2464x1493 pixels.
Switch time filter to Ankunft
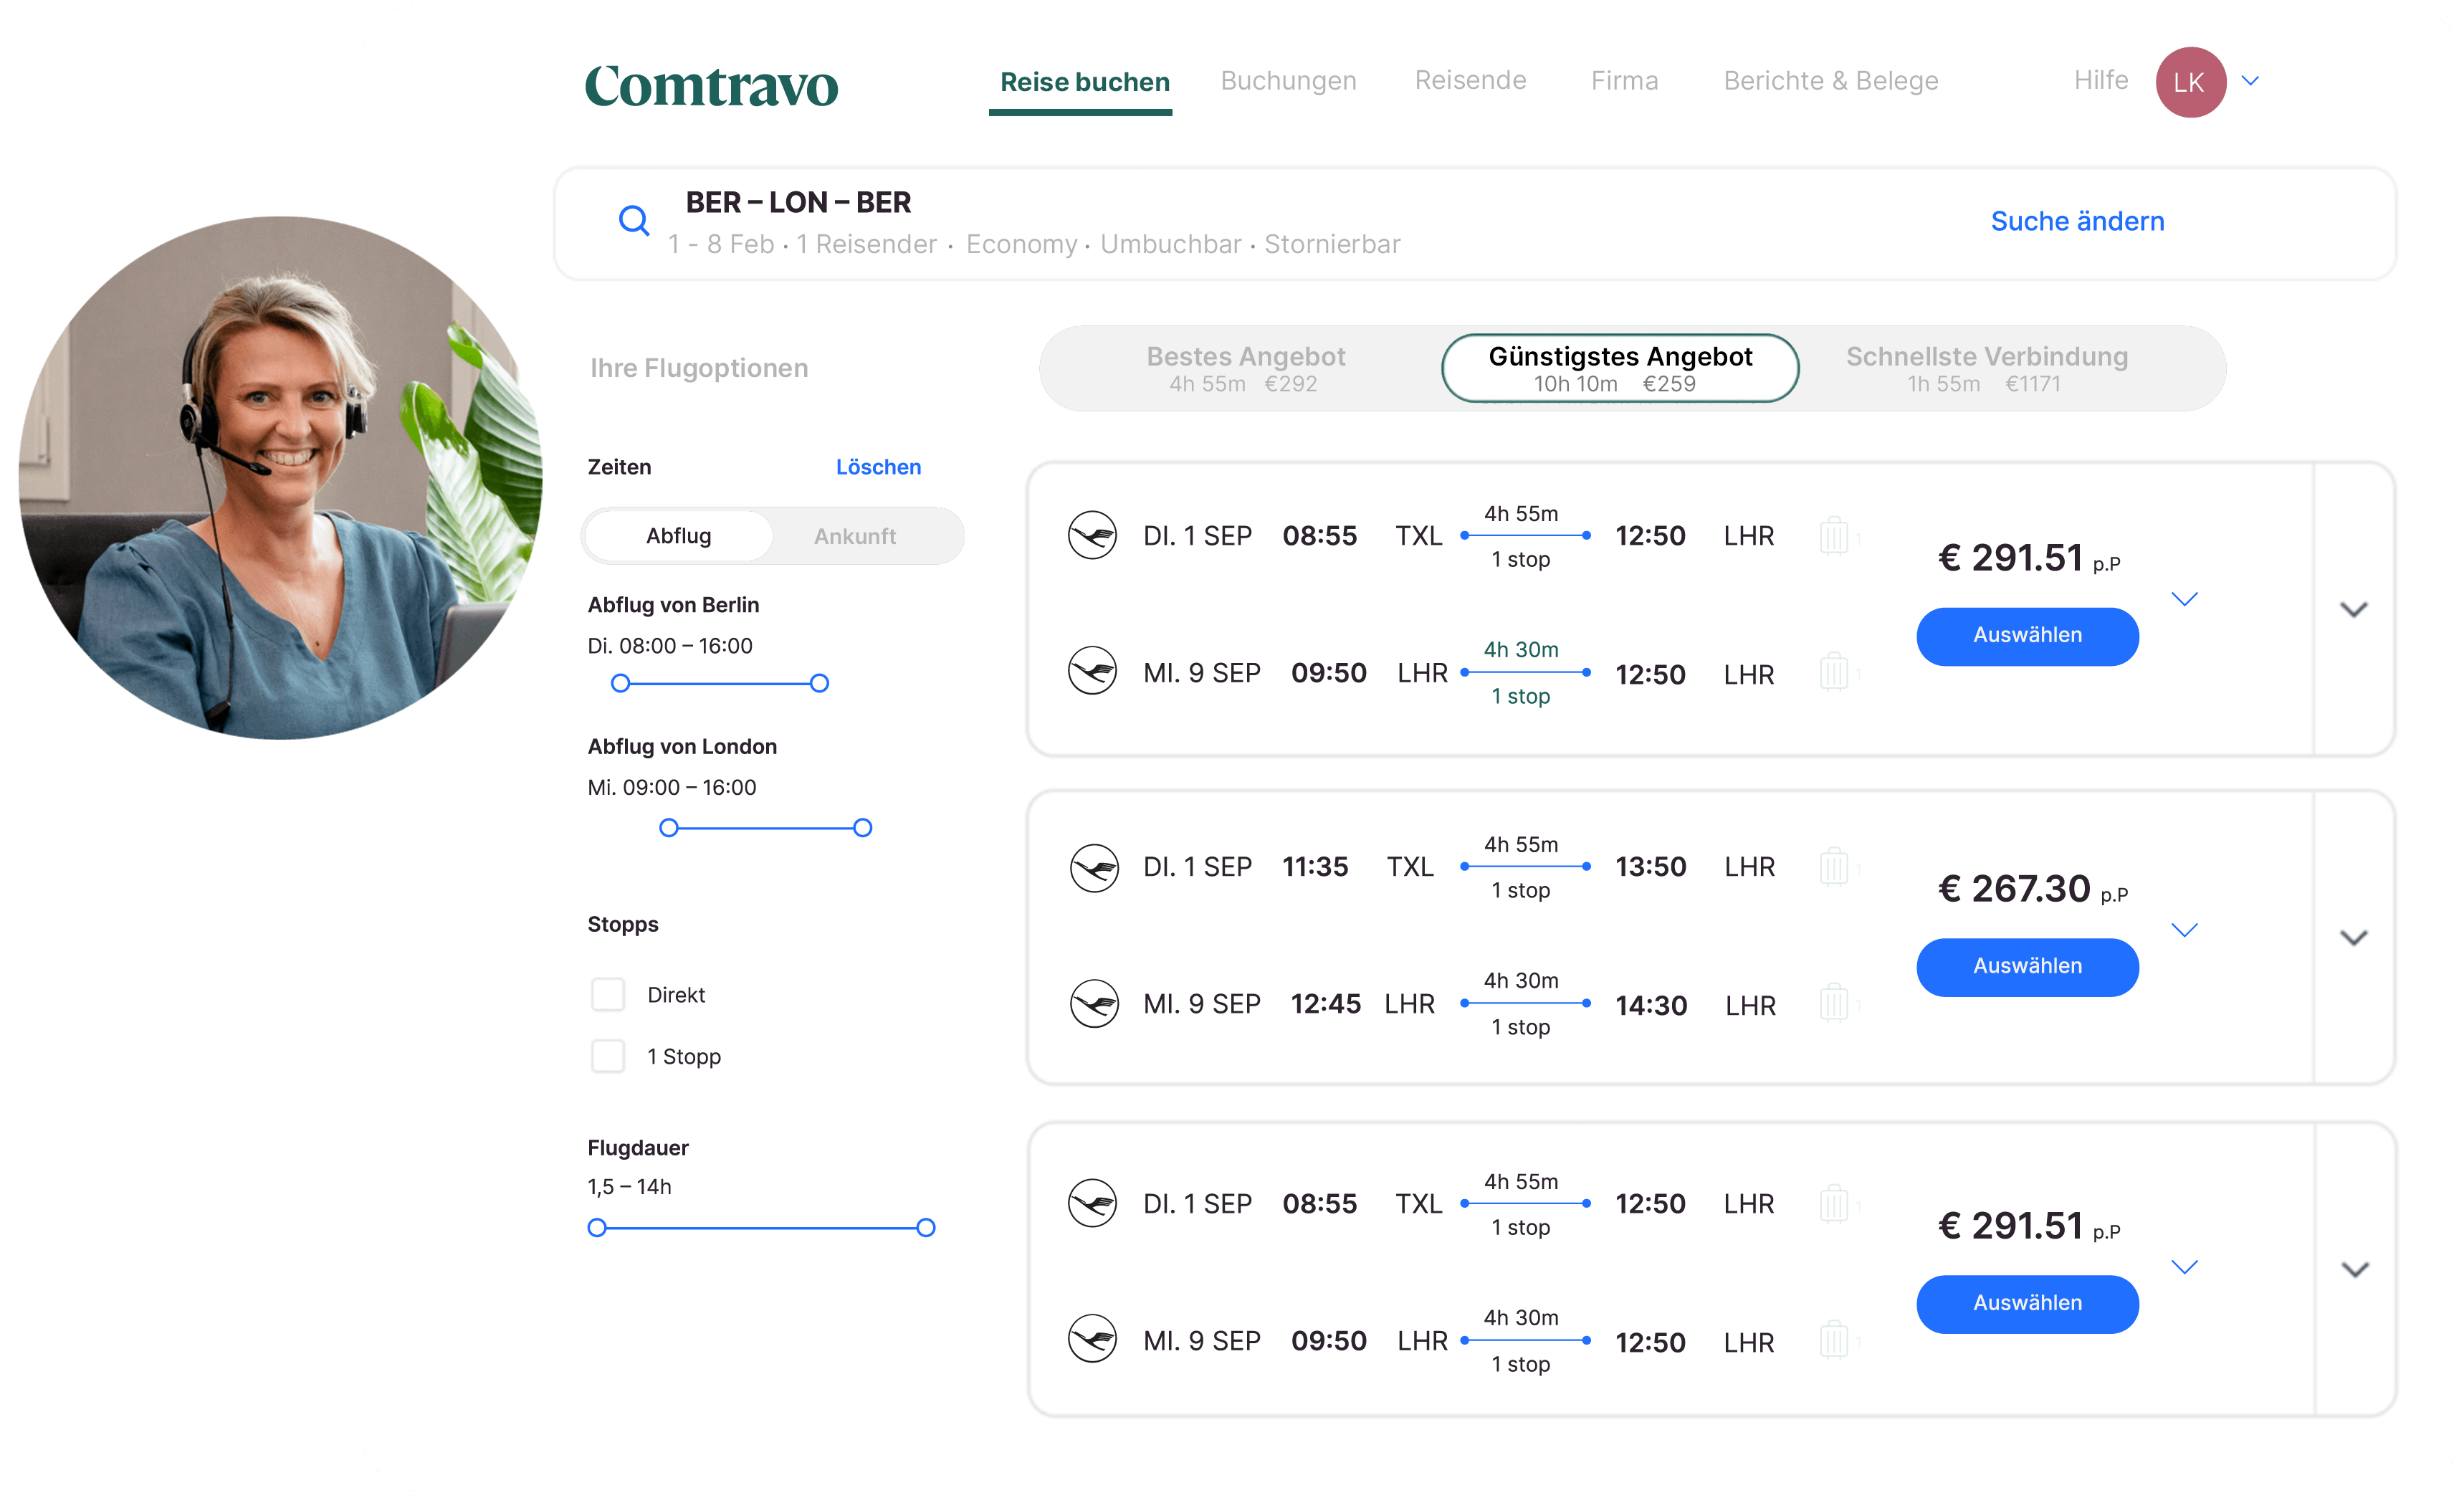855,536
